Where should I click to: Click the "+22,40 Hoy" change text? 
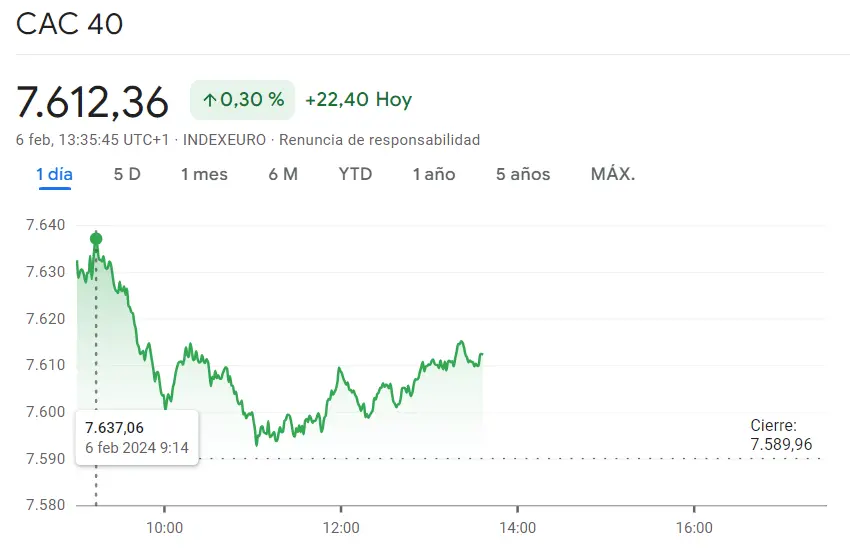(358, 100)
